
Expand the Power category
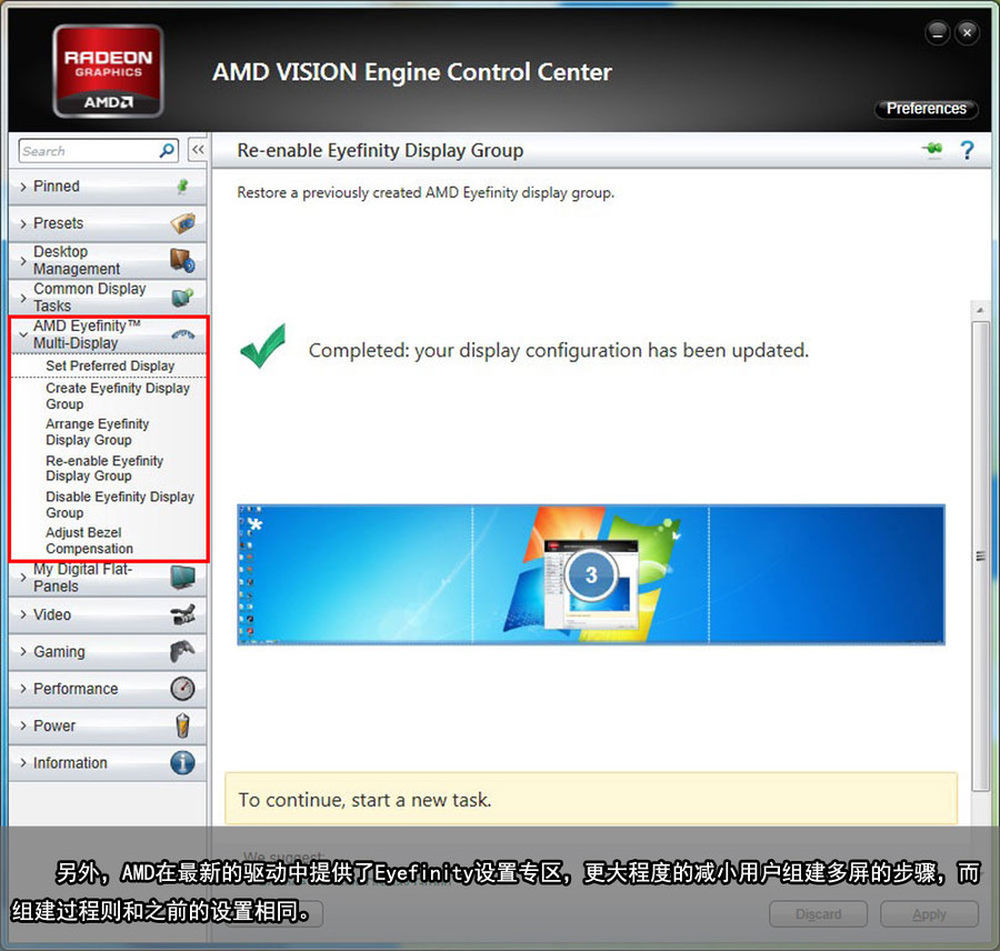pos(107,725)
